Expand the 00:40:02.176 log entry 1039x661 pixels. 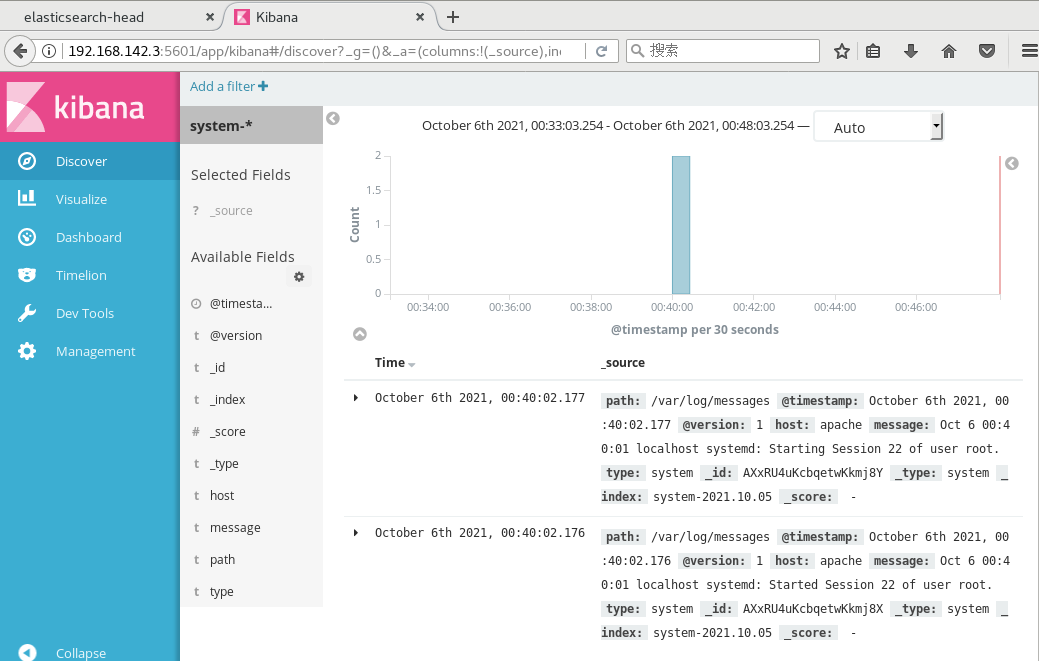coord(356,533)
